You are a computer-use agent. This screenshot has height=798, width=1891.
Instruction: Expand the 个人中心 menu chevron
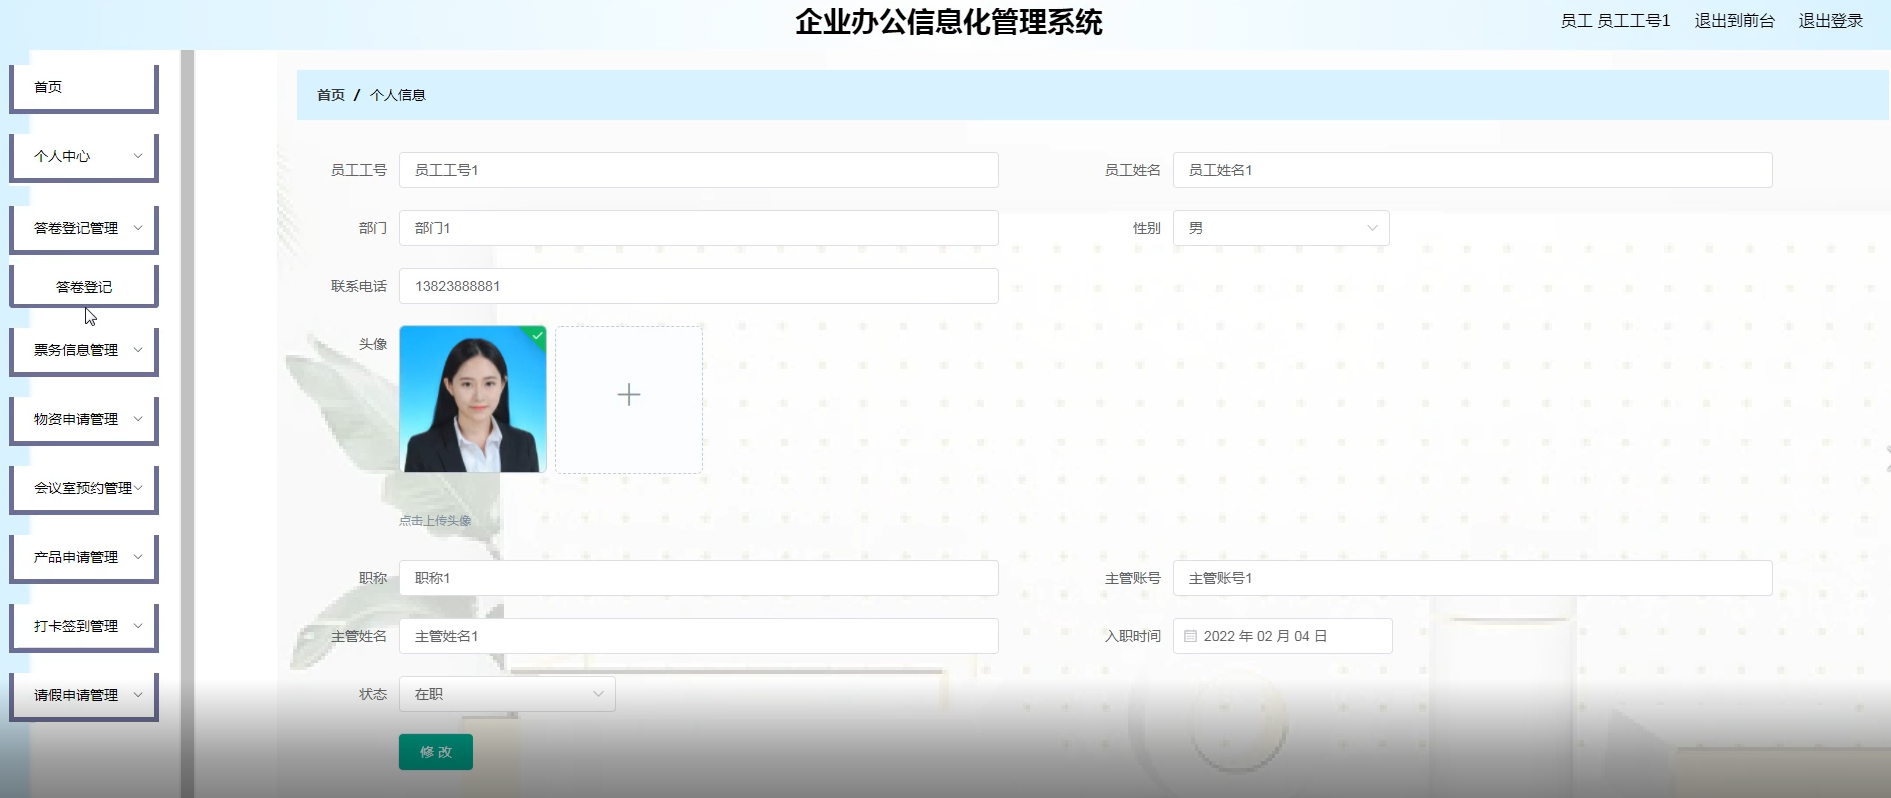click(x=138, y=156)
